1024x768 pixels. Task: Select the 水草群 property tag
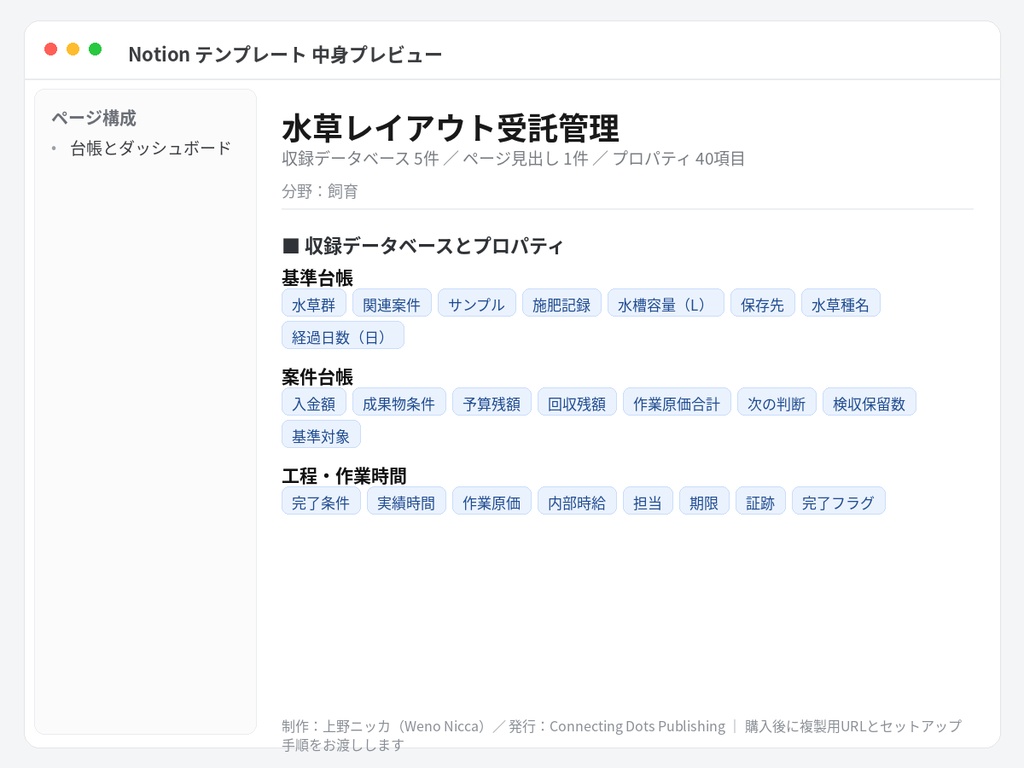(x=313, y=304)
